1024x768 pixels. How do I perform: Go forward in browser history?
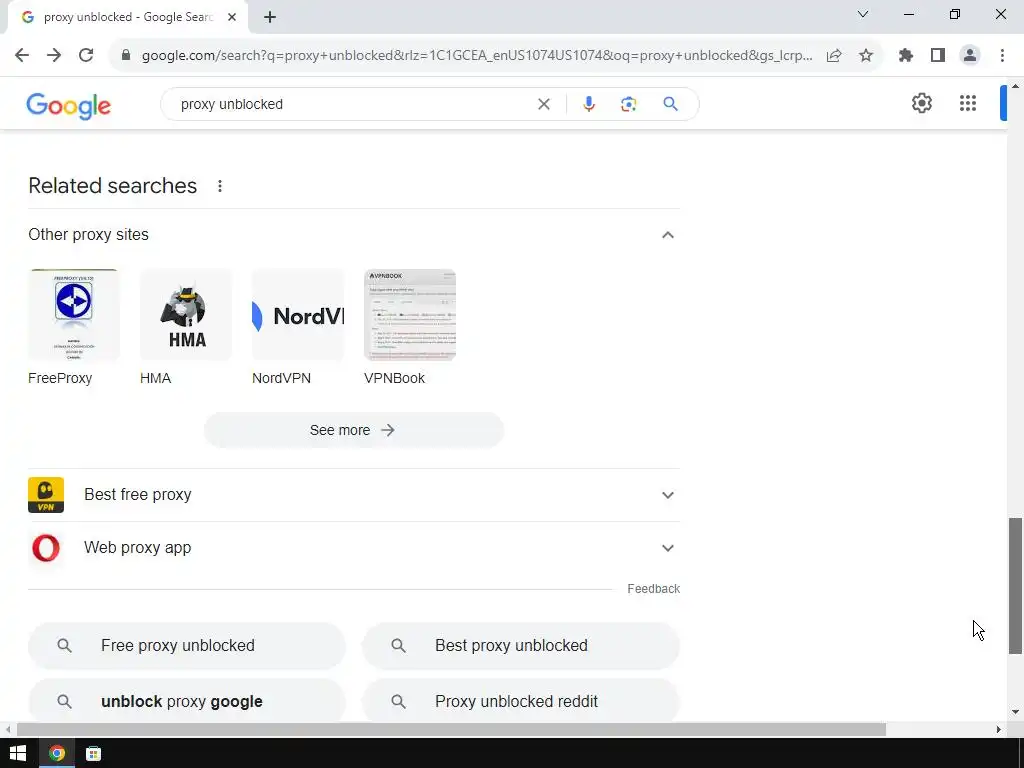[54, 56]
